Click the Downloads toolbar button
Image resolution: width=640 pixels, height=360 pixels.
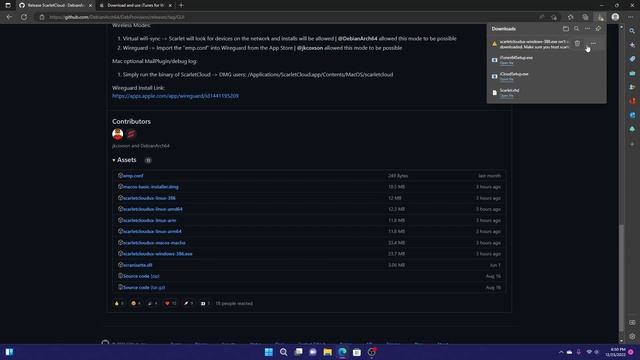600,17
